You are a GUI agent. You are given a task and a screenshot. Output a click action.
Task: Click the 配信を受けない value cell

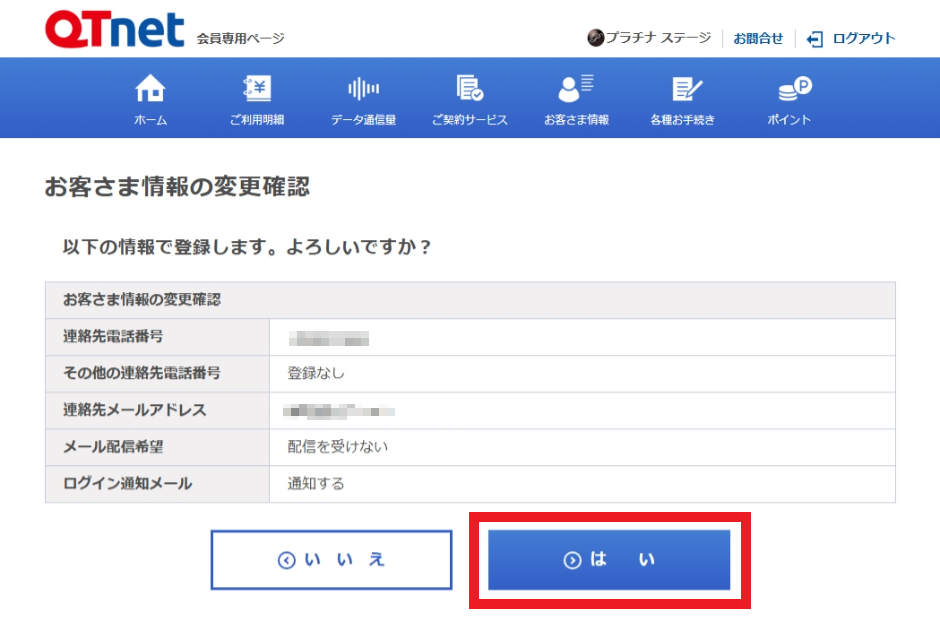coord(338,447)
